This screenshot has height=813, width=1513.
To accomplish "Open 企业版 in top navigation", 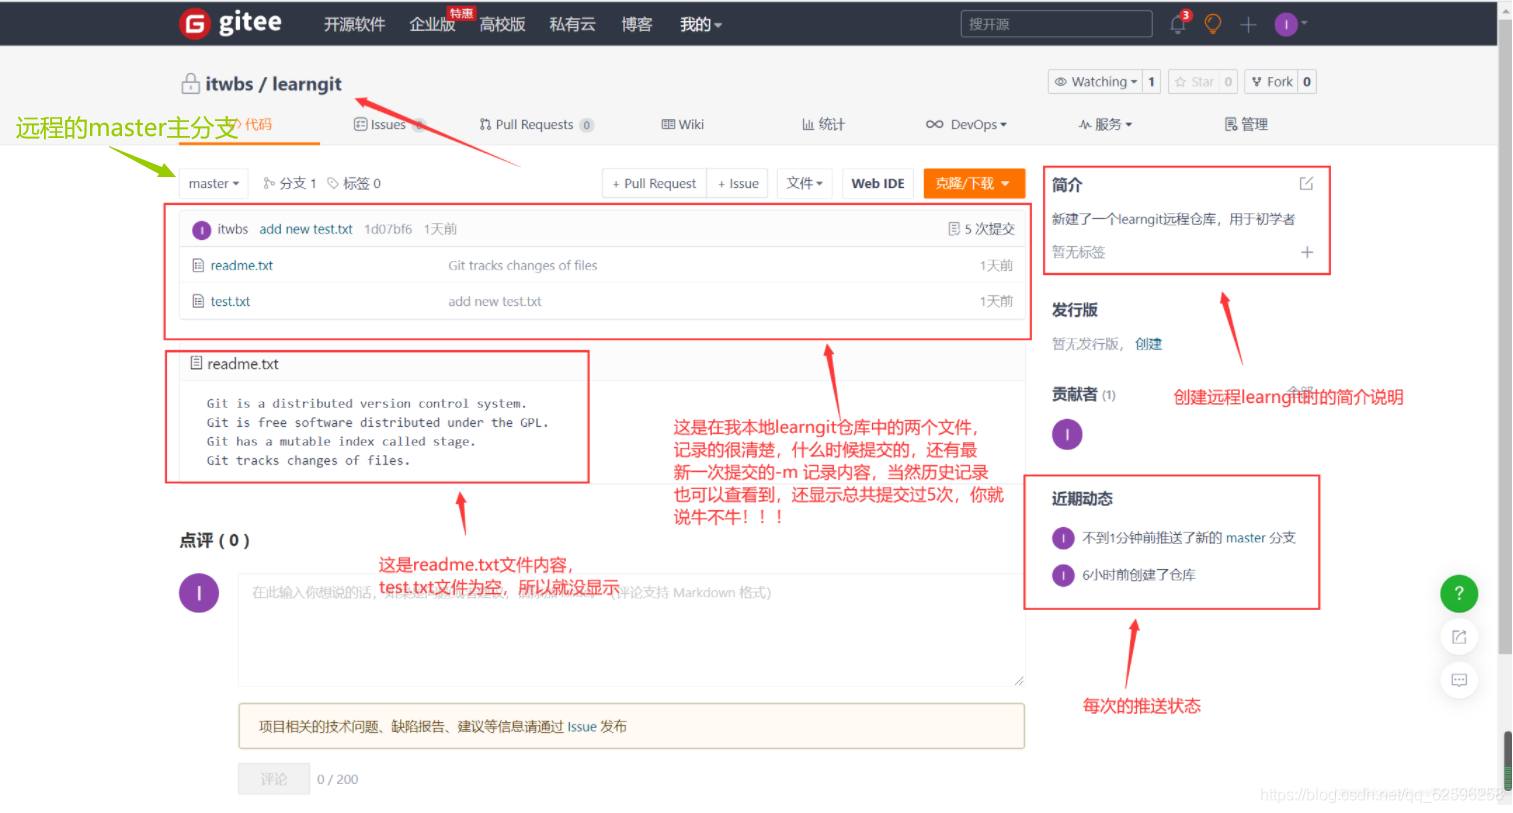I will [432, 24].
